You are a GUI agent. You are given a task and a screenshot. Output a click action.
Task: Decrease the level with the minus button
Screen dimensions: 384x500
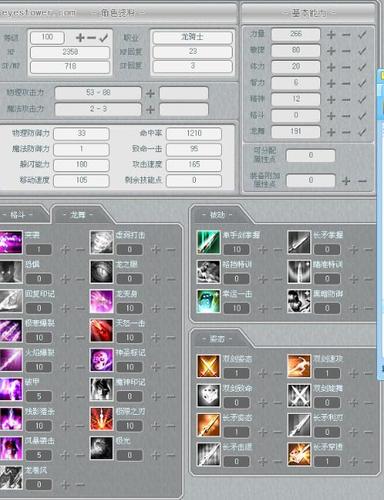tap(92, 38)
